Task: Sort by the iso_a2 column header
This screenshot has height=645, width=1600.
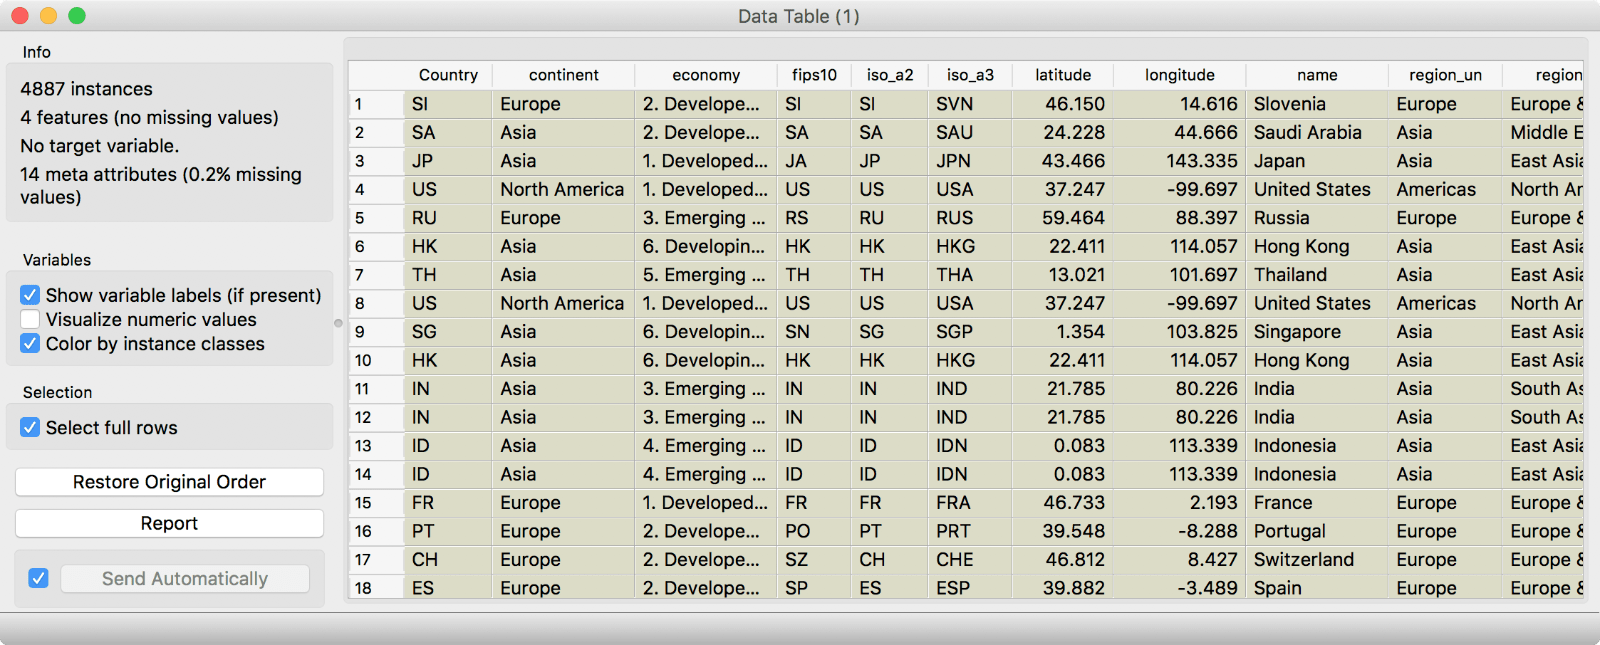Action: click(890, 75)
